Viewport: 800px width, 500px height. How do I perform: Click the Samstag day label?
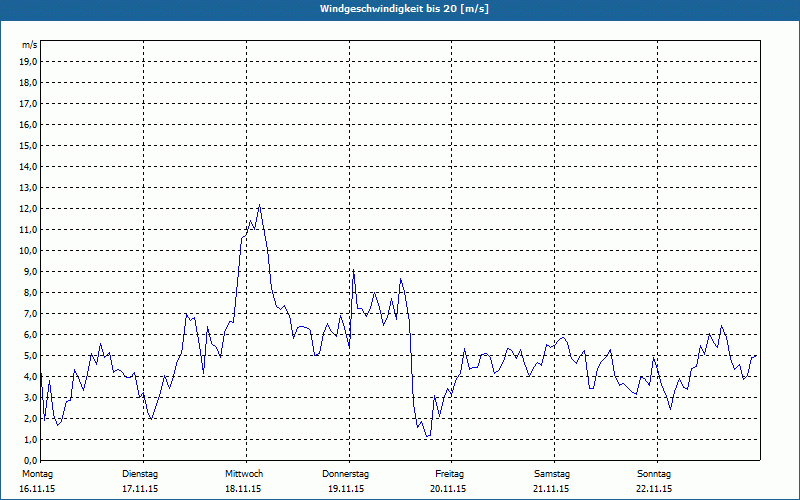coord(552,473)
